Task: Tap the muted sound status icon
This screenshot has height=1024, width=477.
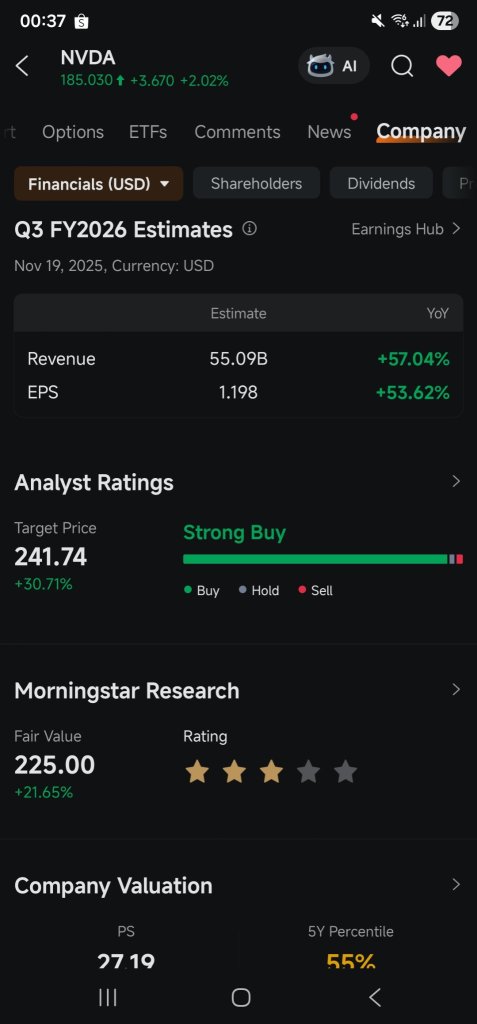Action: click(378, 21)
